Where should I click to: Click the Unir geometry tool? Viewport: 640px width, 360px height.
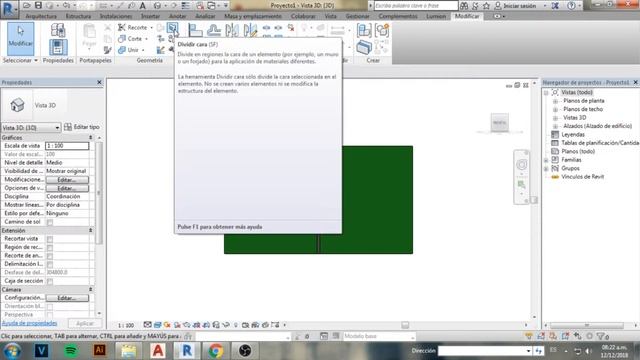(129, 50)
